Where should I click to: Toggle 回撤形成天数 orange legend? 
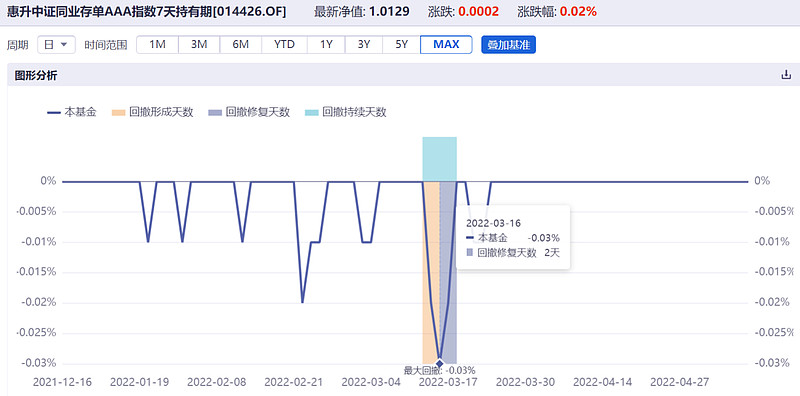(152, 112)
